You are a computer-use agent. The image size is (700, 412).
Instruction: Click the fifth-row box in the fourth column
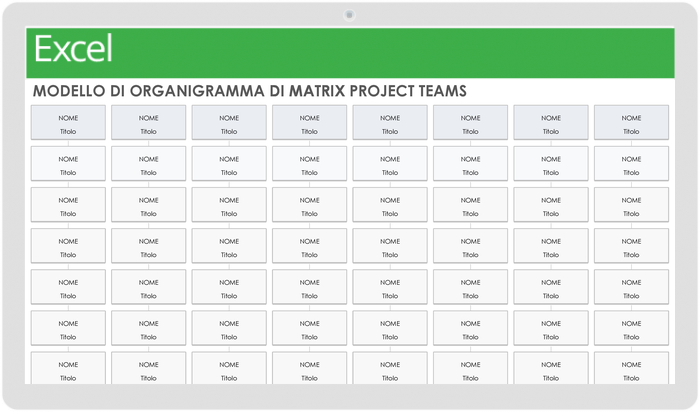point(309,287)
